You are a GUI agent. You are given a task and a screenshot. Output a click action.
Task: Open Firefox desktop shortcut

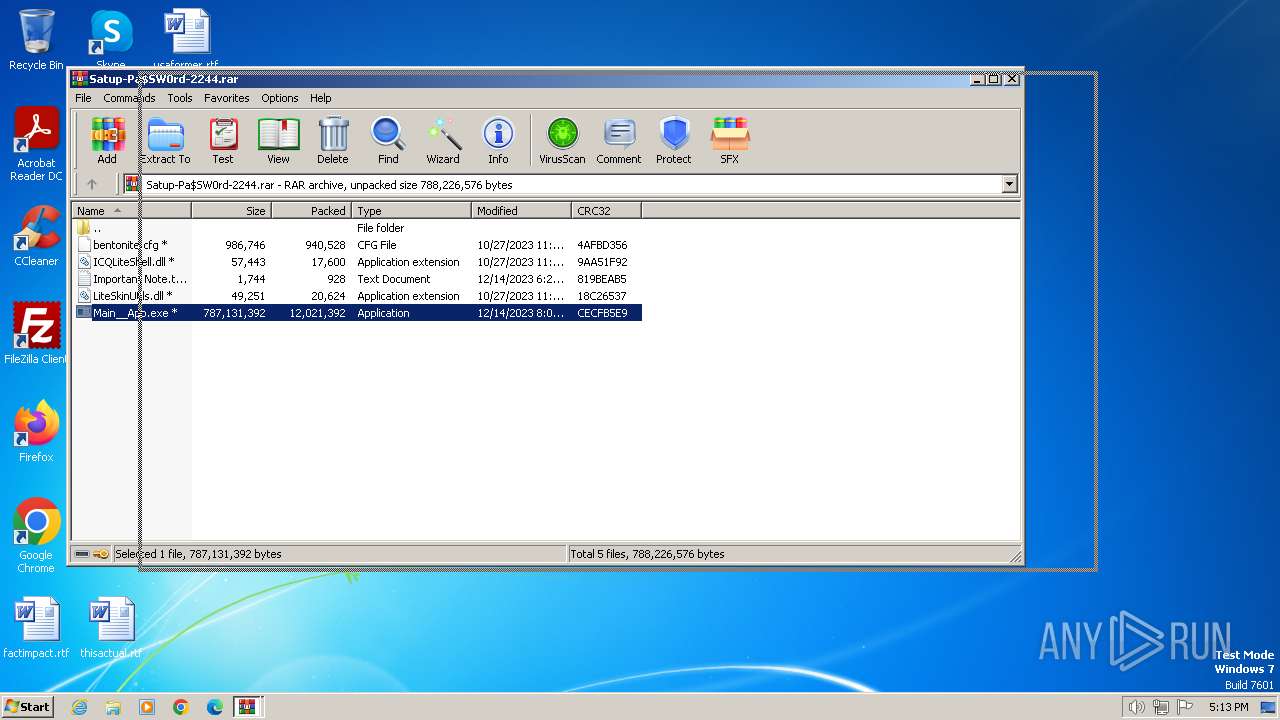pos(36,432)
